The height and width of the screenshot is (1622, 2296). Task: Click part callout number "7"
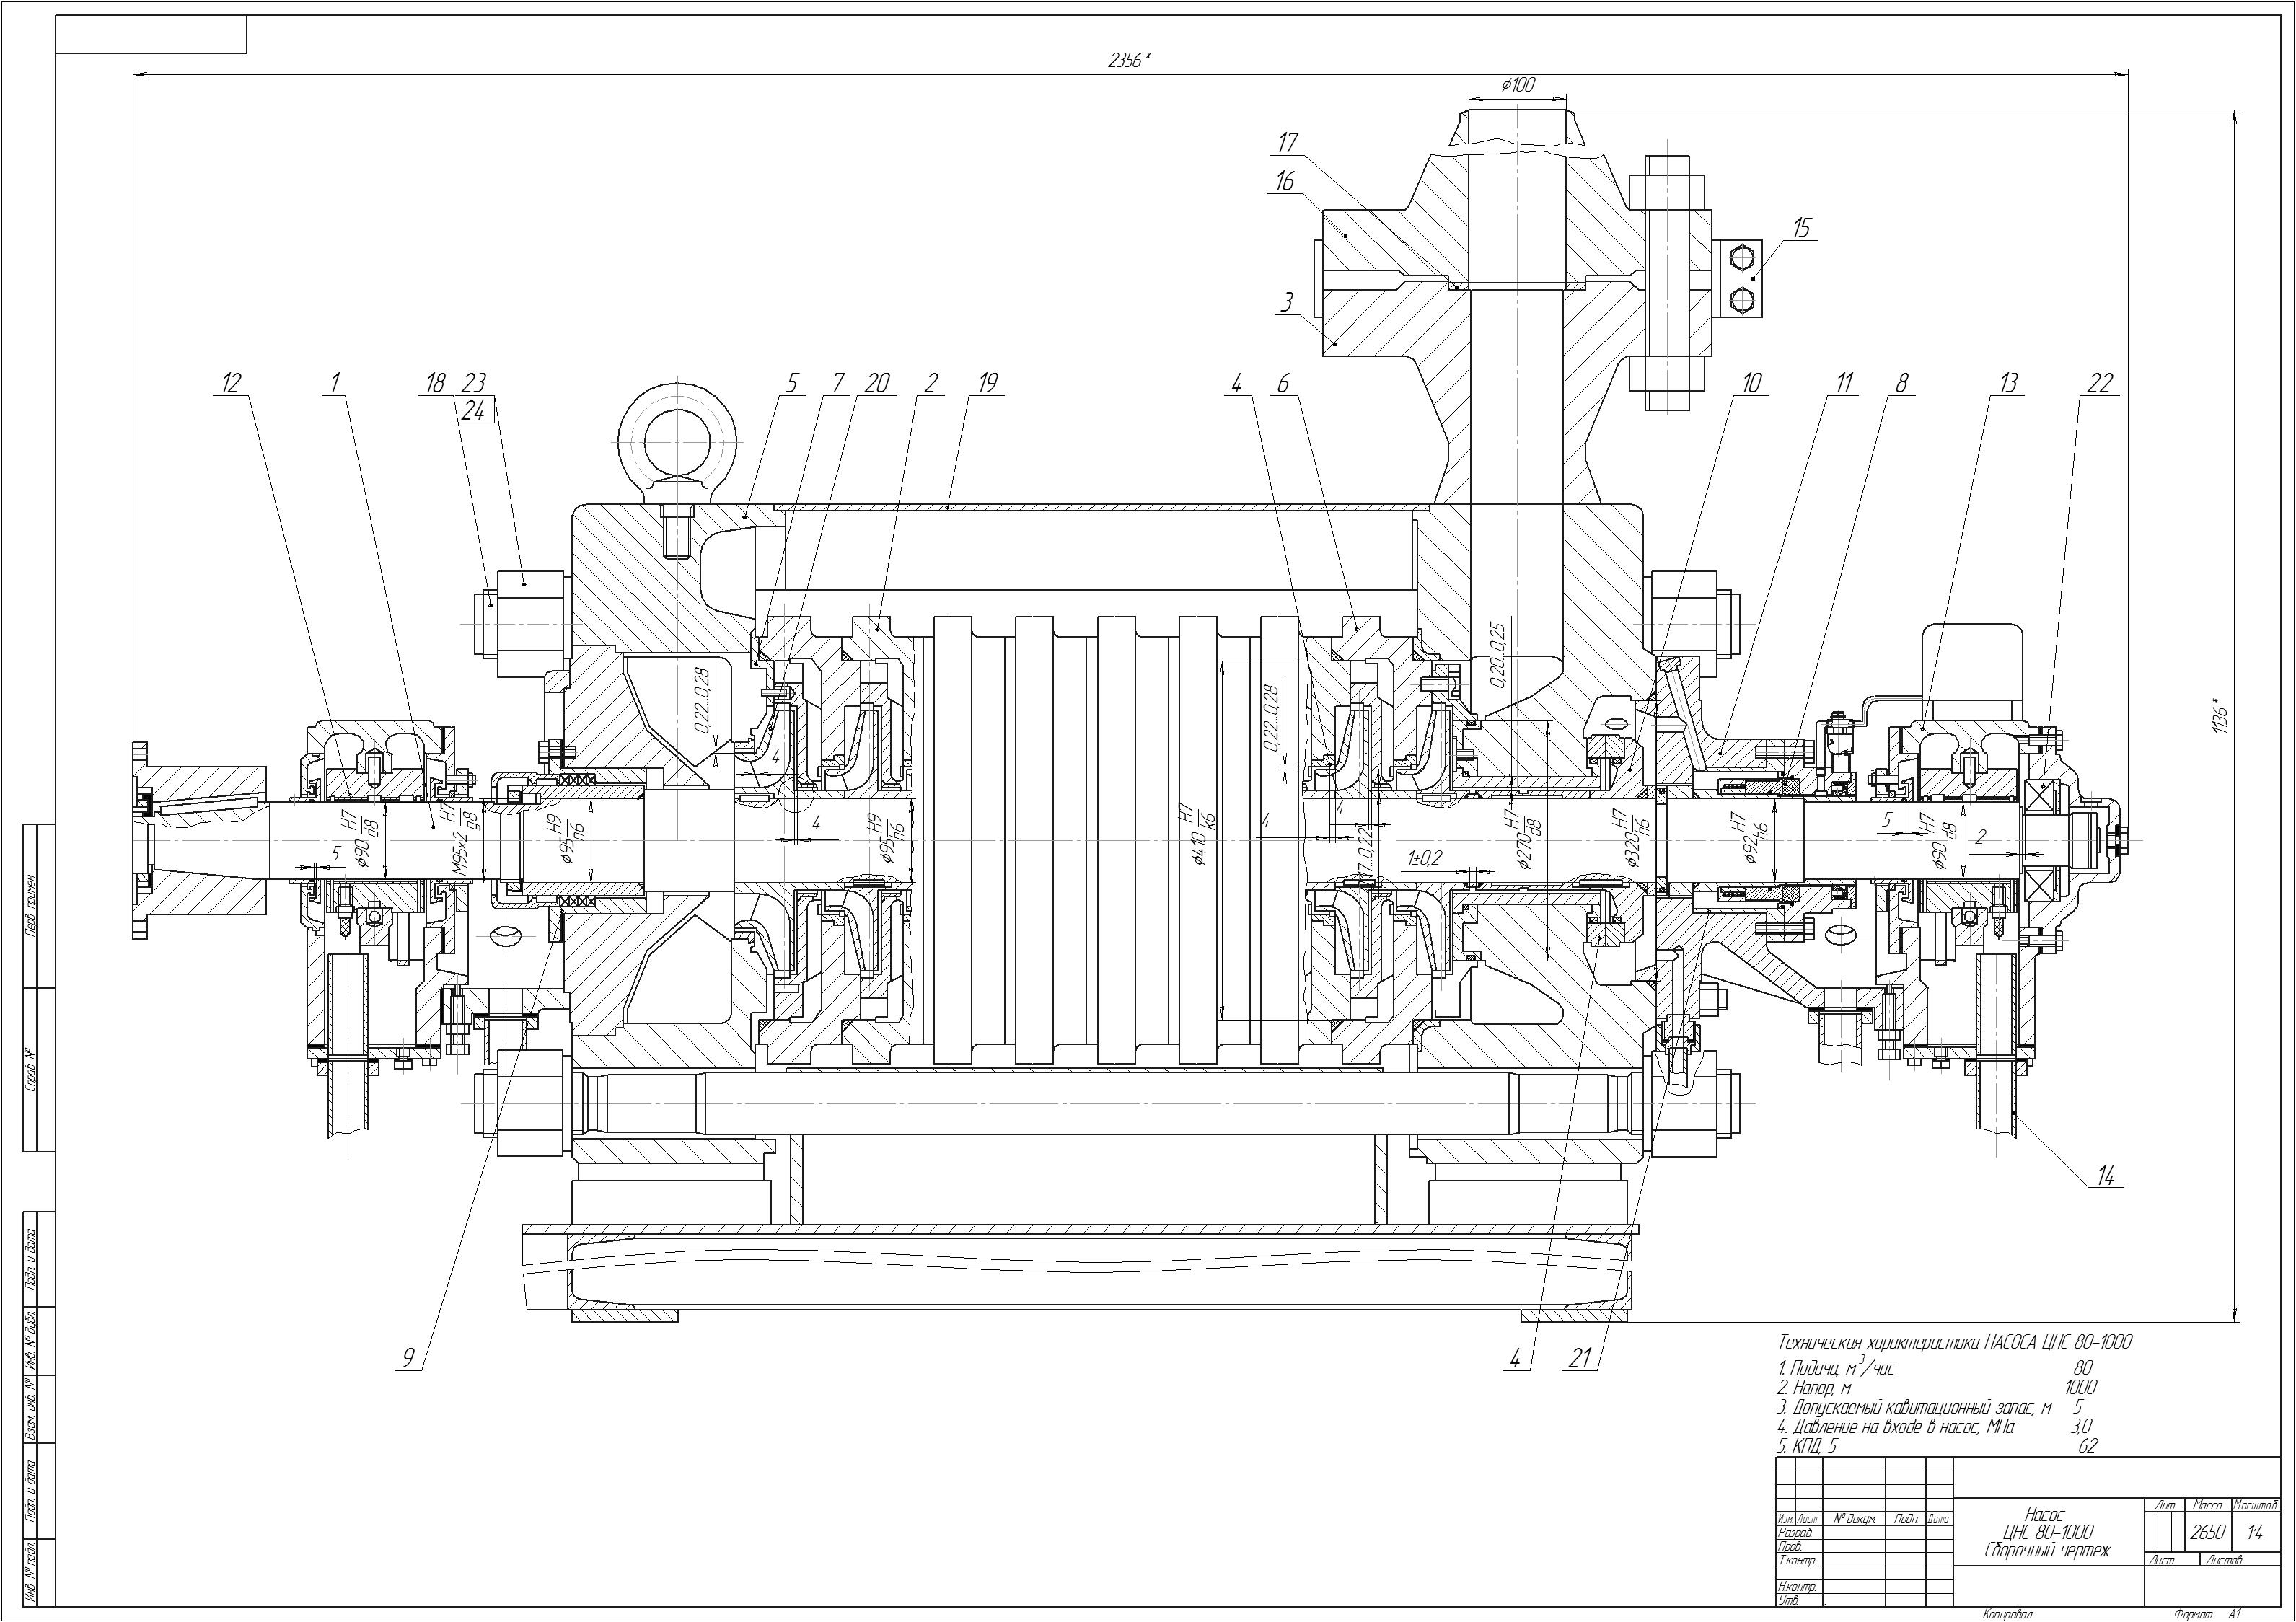(839, 383)
